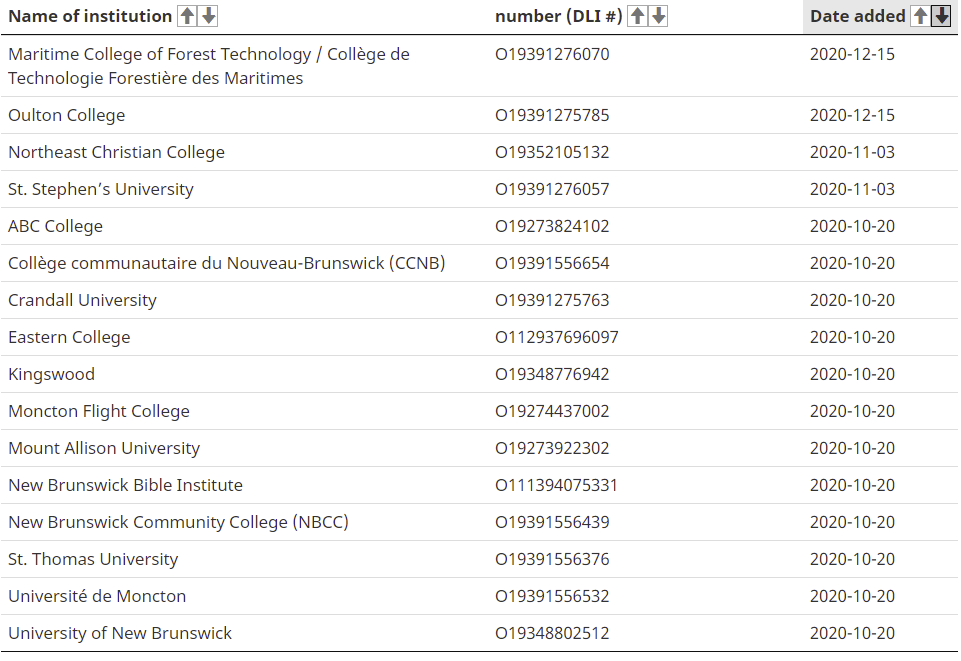Click DLI number O19273824102
The image size is (961, 661).
[x=552, y=226]
